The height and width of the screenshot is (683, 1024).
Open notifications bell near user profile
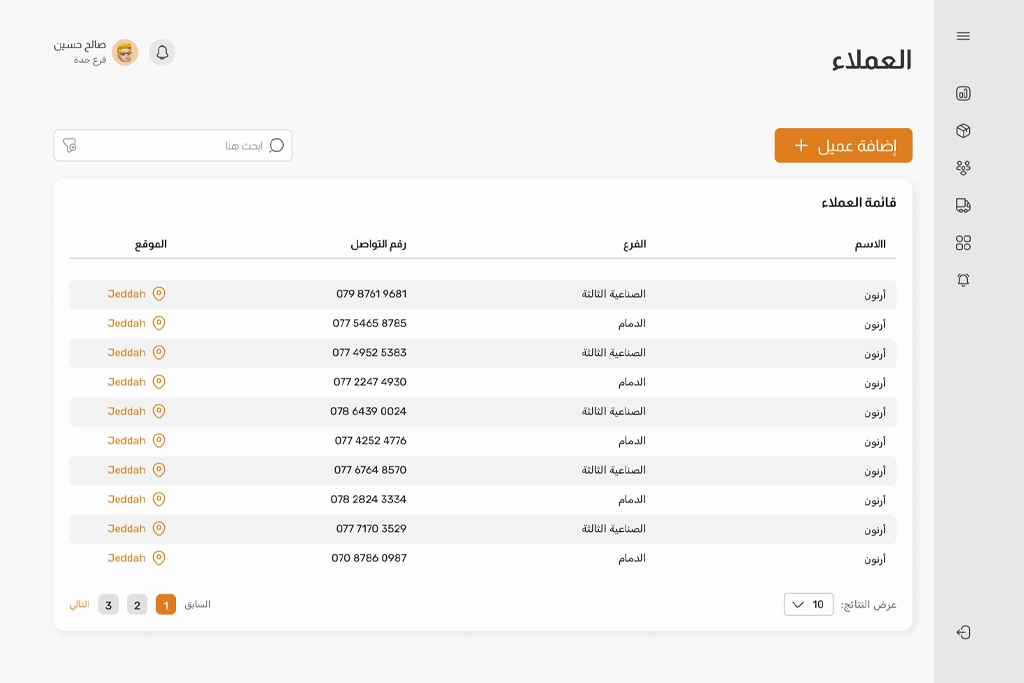tap(162, 53)
